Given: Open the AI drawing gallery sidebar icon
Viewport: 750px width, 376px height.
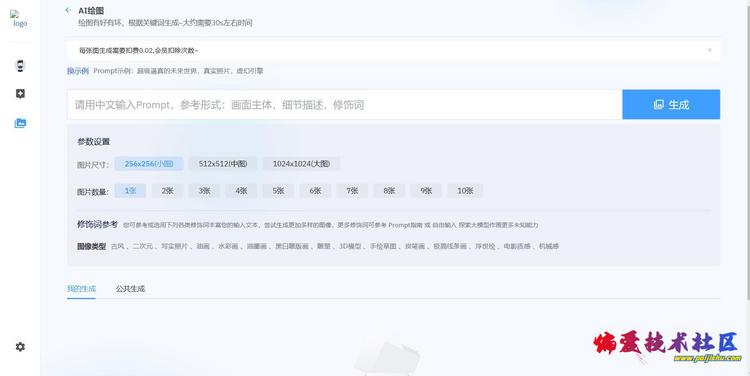Looking at the screenshot, I should tap(20, 123).
